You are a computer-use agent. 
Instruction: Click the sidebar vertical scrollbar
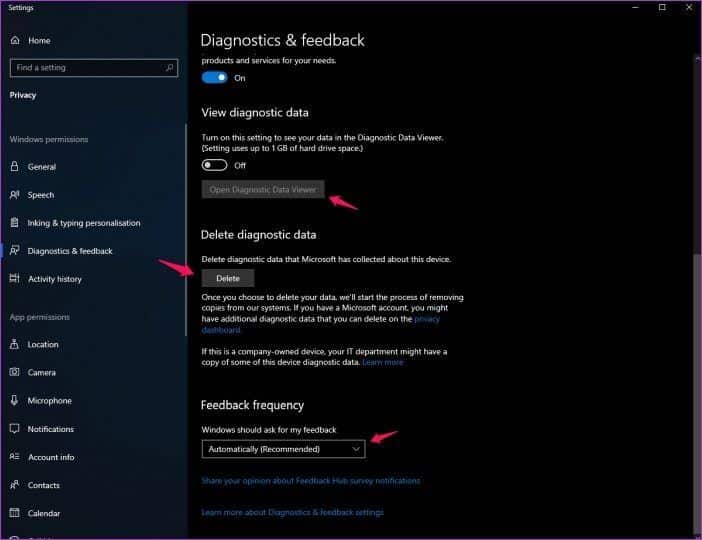[186, 229]
